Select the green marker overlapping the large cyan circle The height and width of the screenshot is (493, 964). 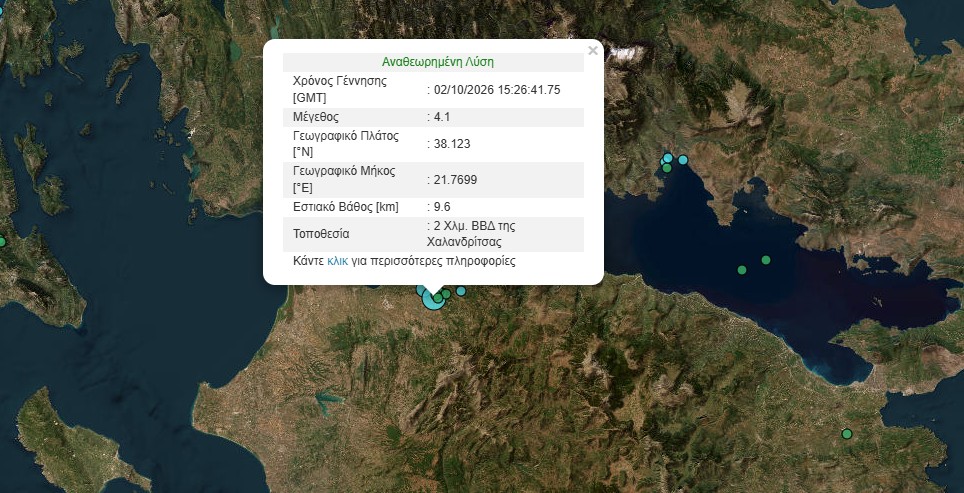tap(438, 299)
